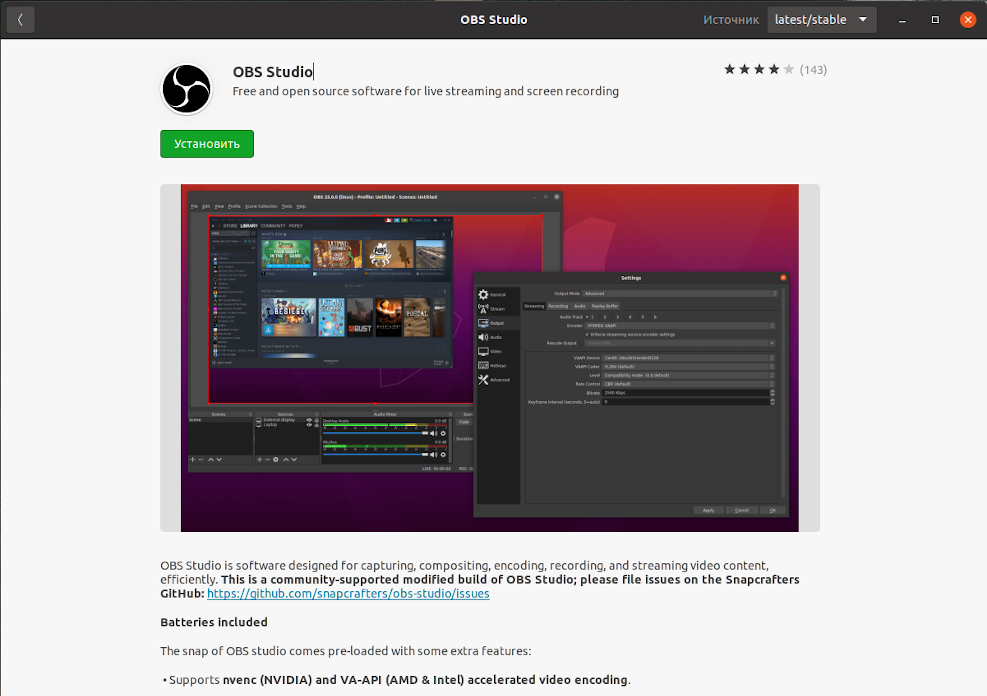Select Audio Track 1 radio button
The height and width of the screenshot is (696, 987).
tap(589, 317)
